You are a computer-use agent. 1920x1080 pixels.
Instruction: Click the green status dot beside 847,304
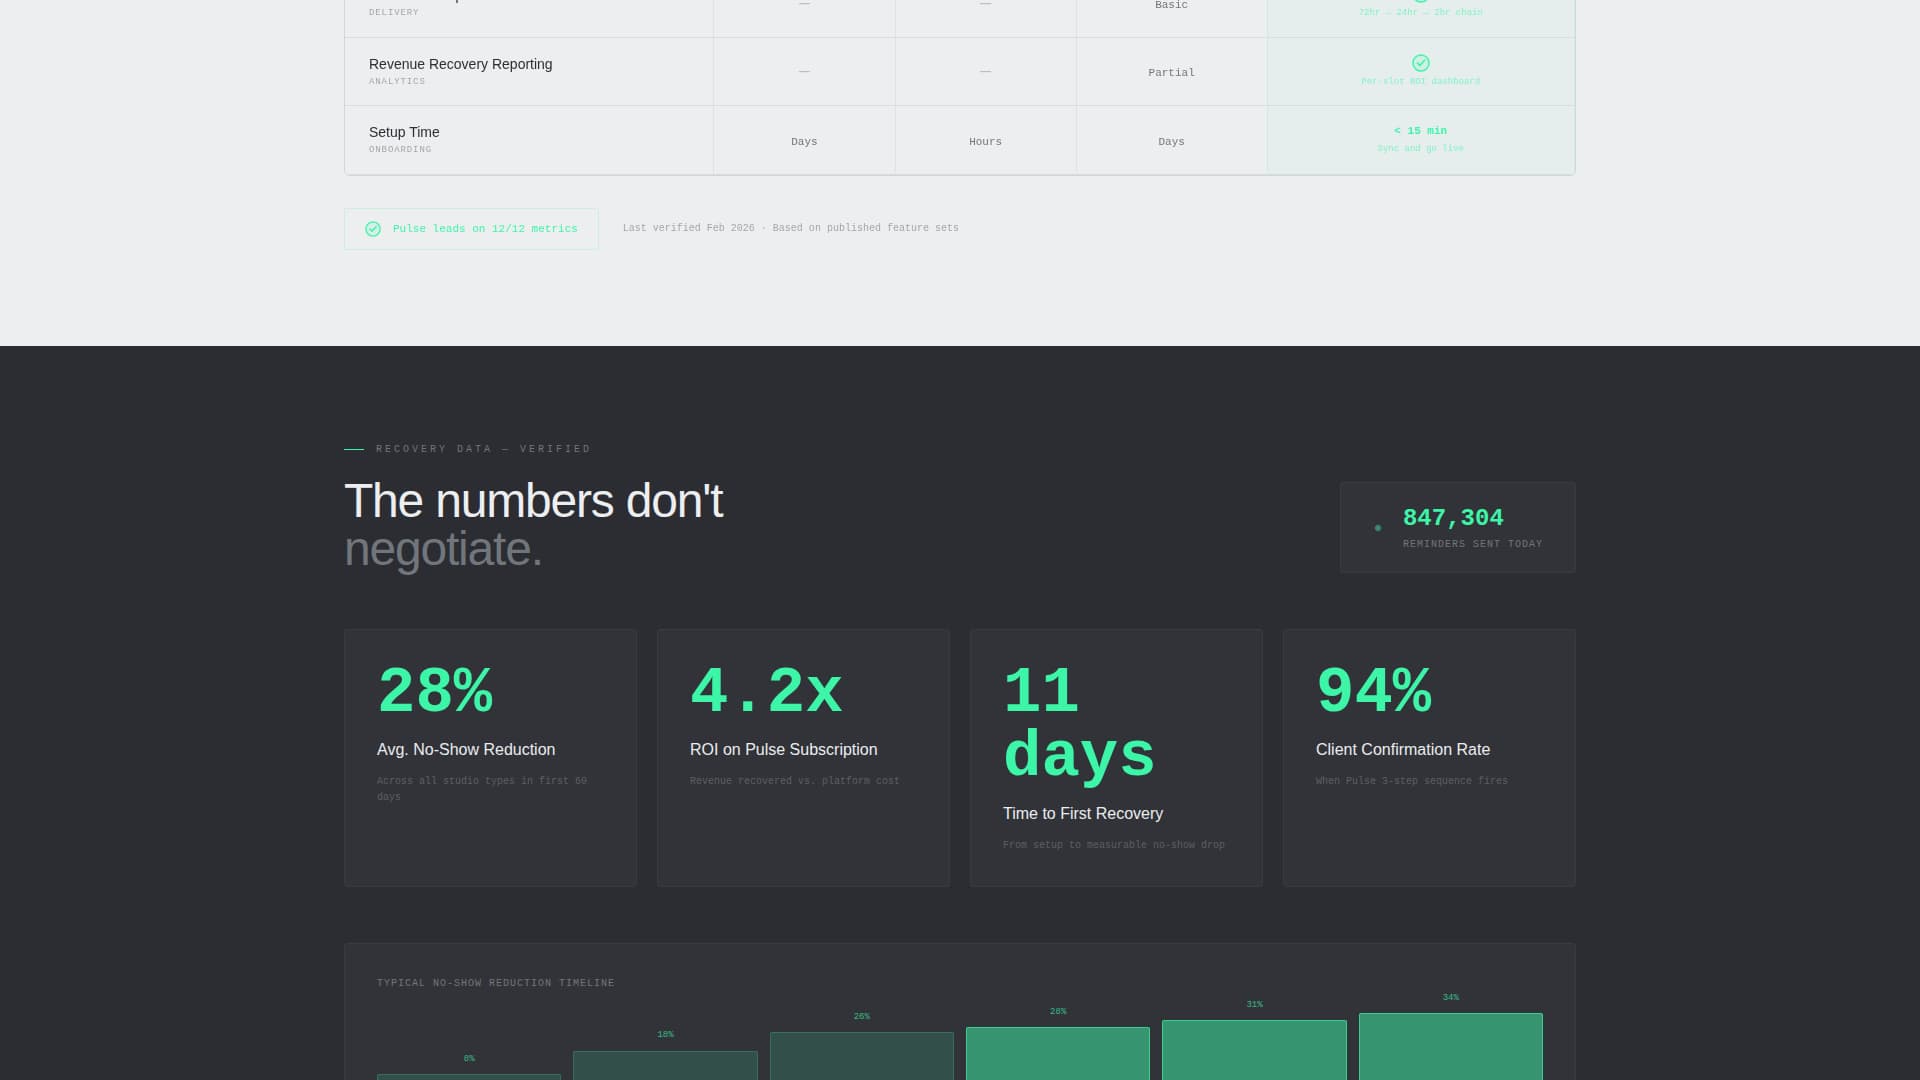(1378, 528)
